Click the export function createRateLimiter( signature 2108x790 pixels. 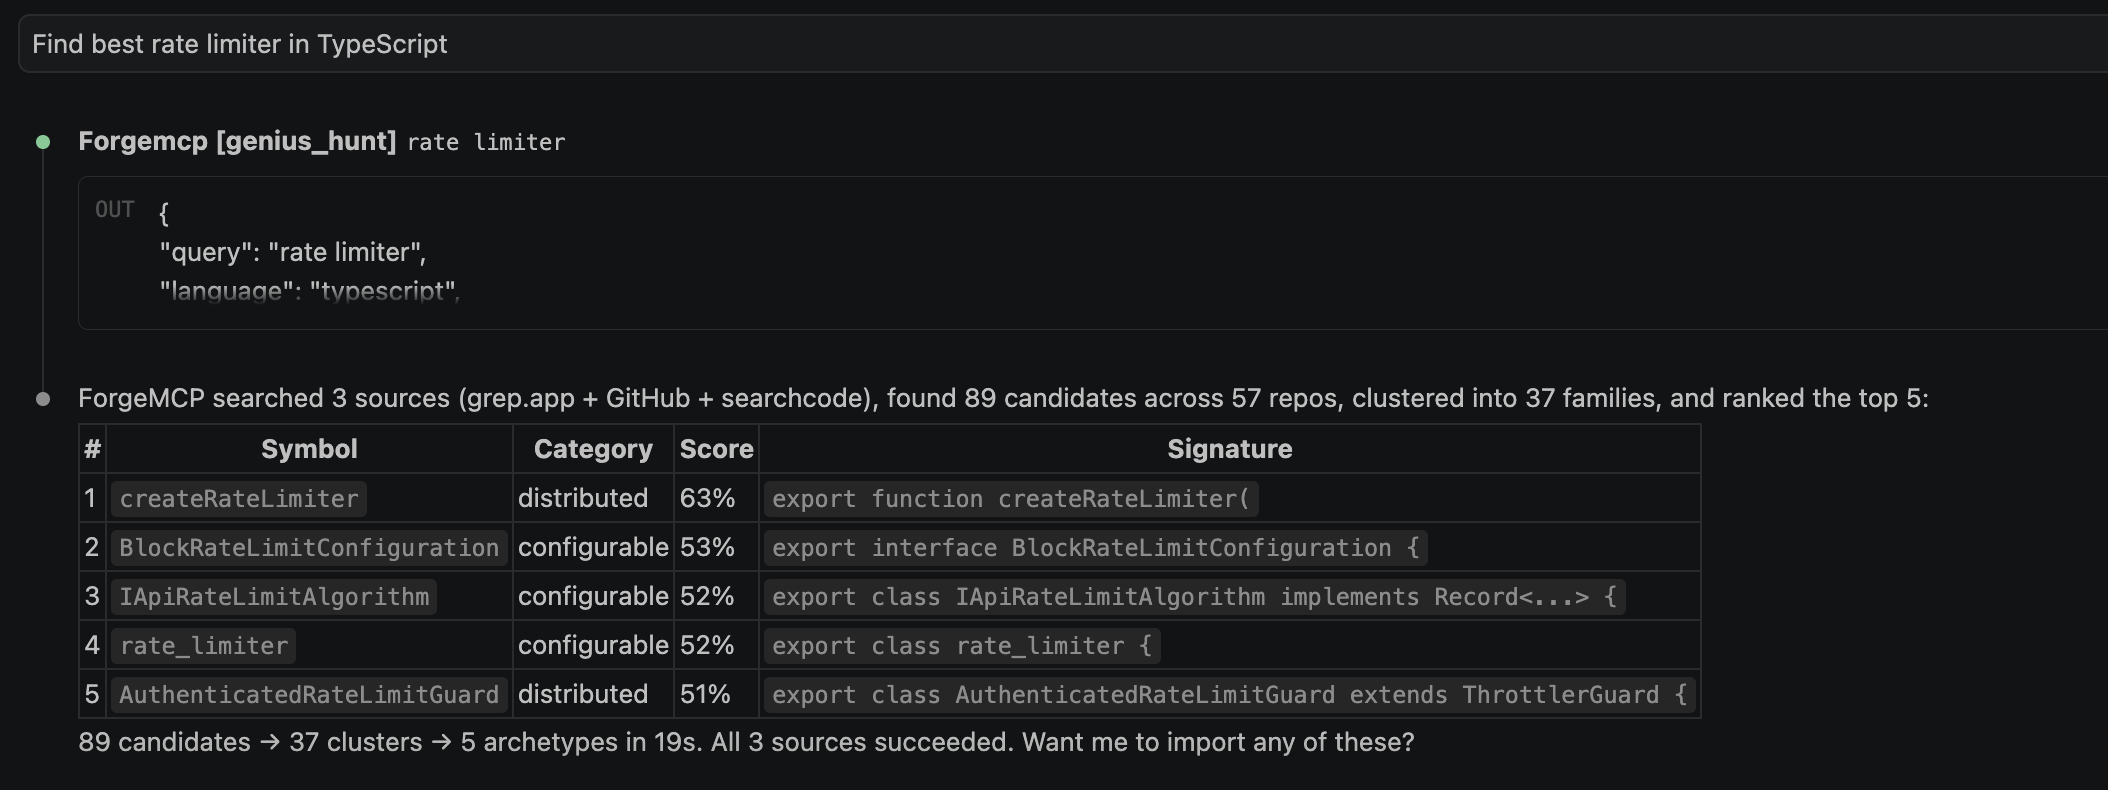(x=1011, y=499)
